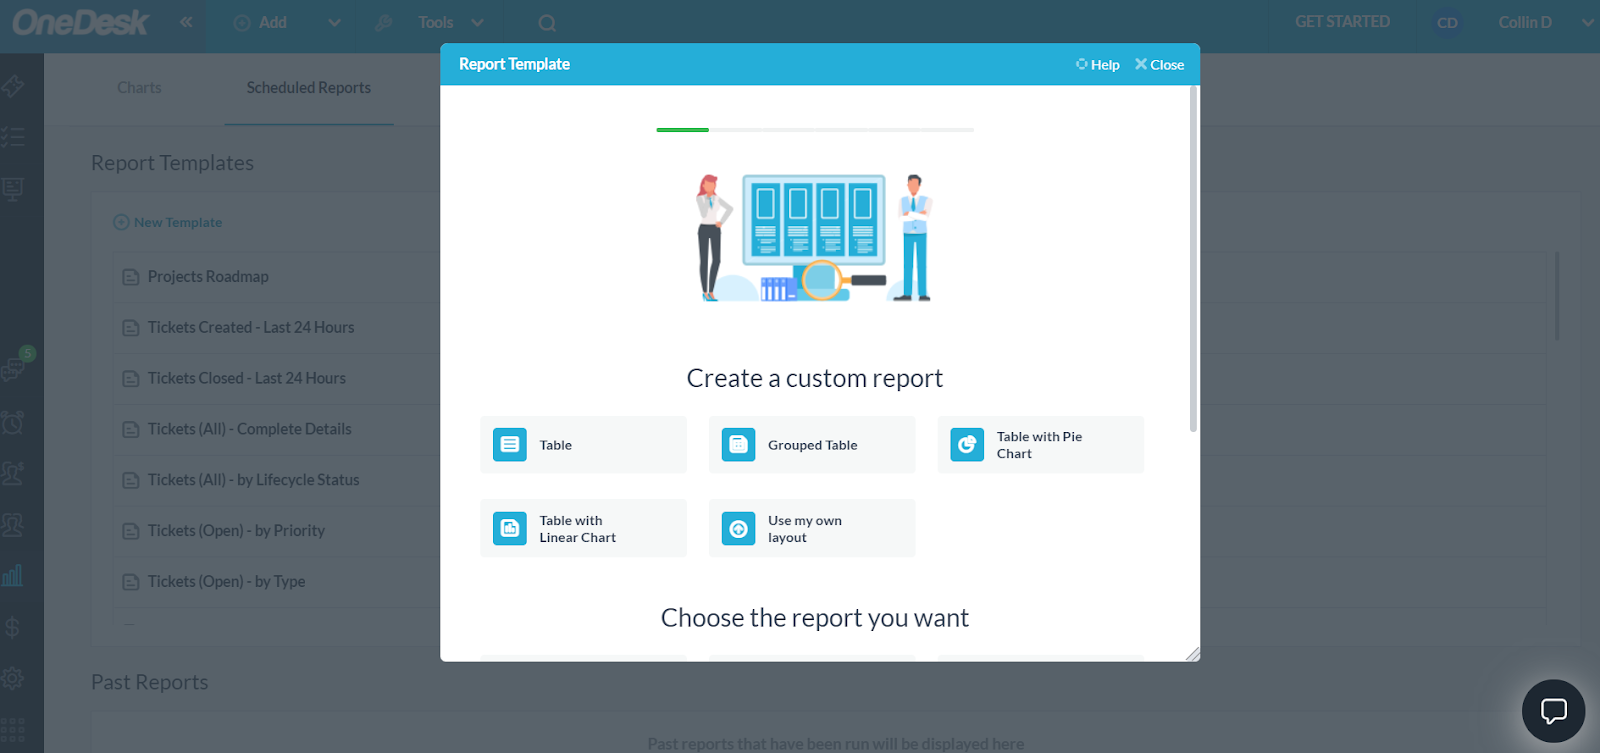
Task: Open the GET STARTED link
Action: coord(1342,22)
